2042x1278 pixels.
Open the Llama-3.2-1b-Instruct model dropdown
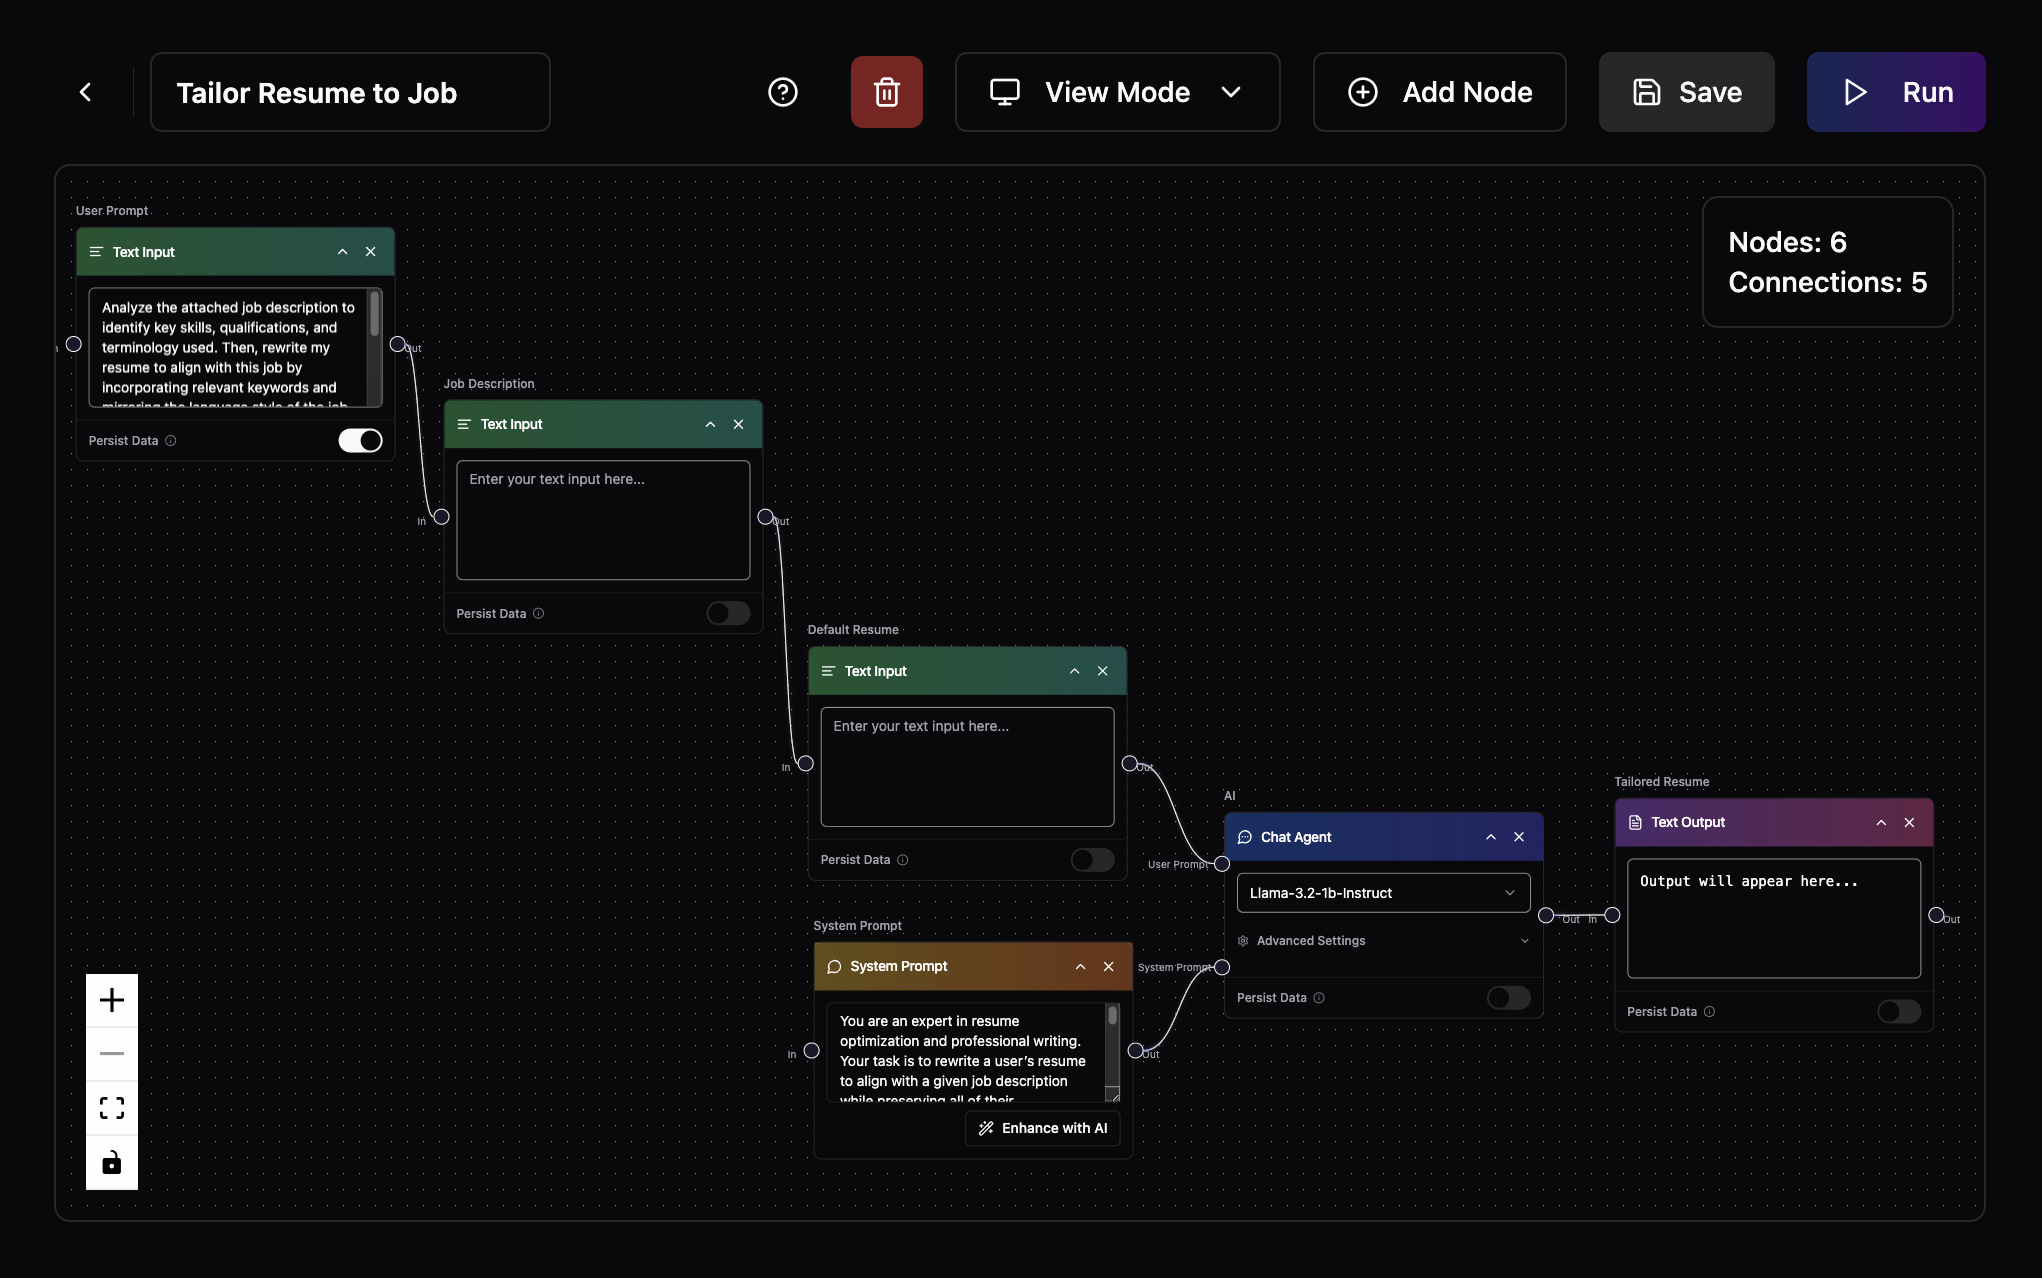click(x=1383, y=893)
